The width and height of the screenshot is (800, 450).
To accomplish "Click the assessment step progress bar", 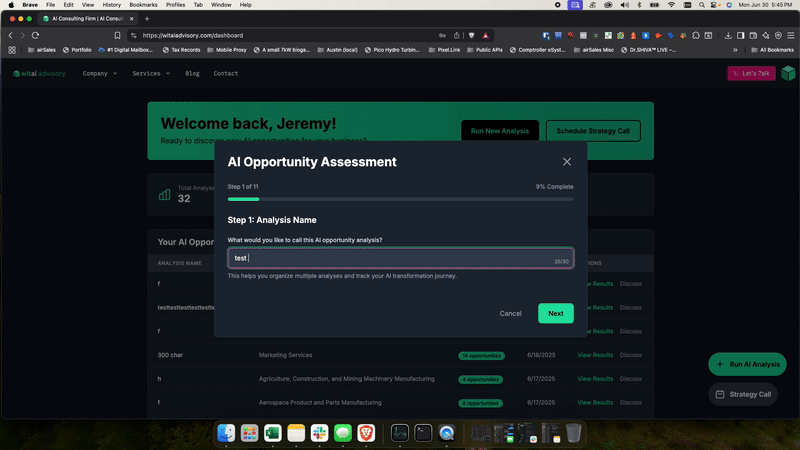I will (401, 199).
